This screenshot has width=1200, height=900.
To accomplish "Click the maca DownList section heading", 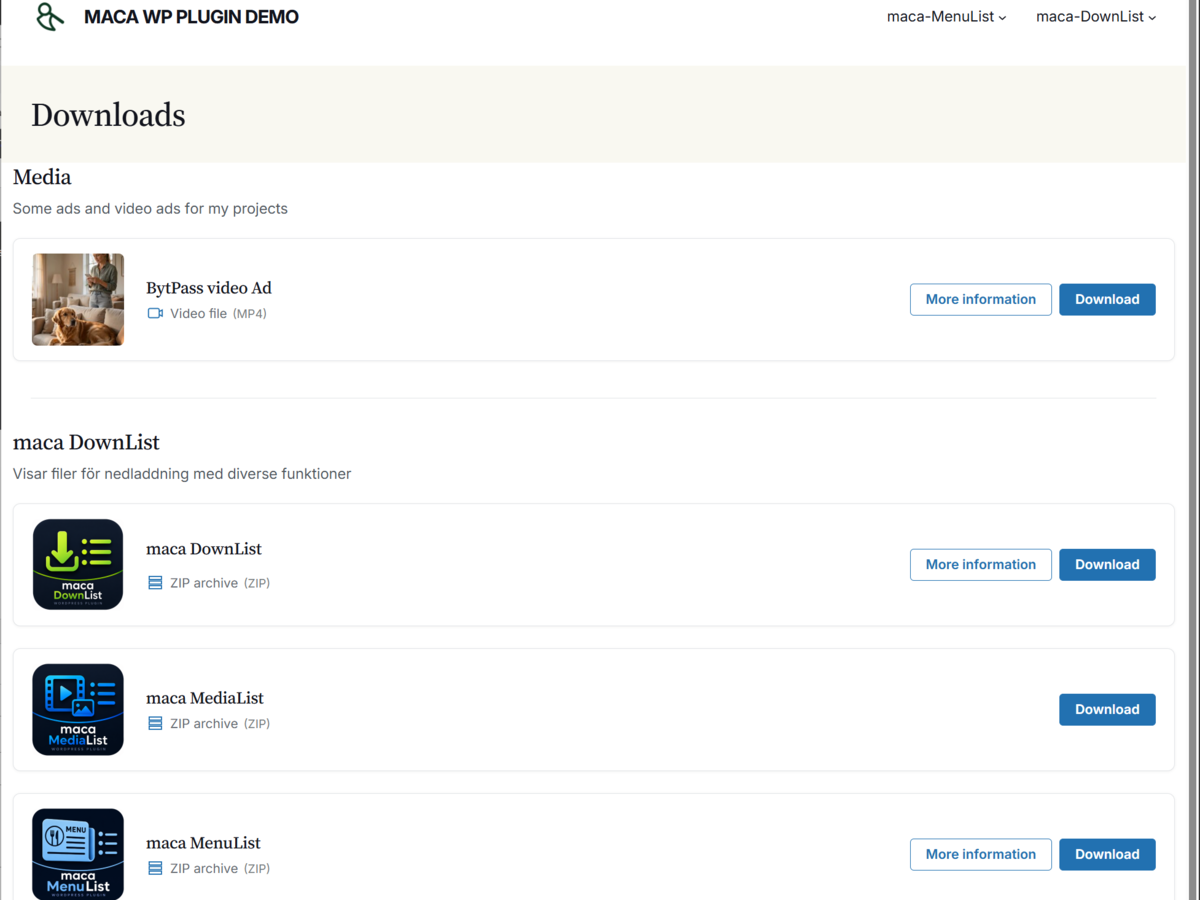I will point(86,442).
